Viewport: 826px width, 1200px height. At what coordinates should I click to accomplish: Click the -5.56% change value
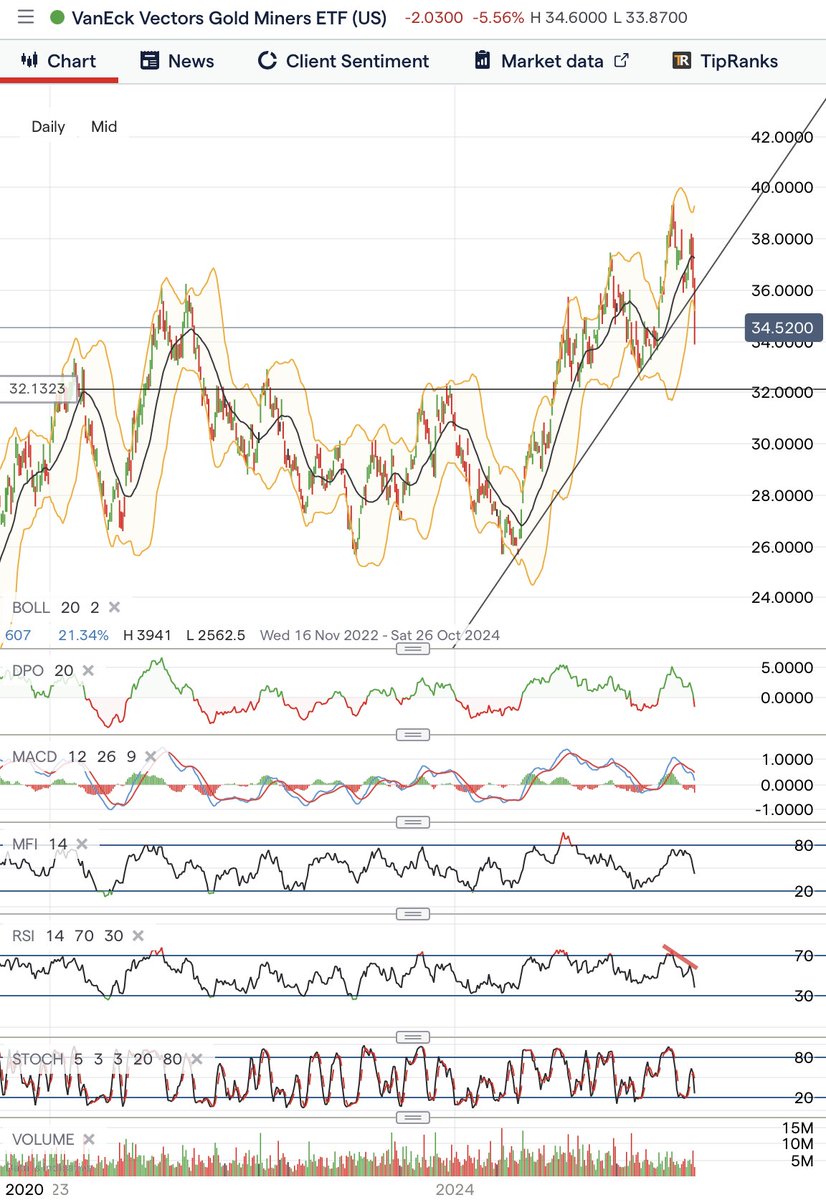499,18
